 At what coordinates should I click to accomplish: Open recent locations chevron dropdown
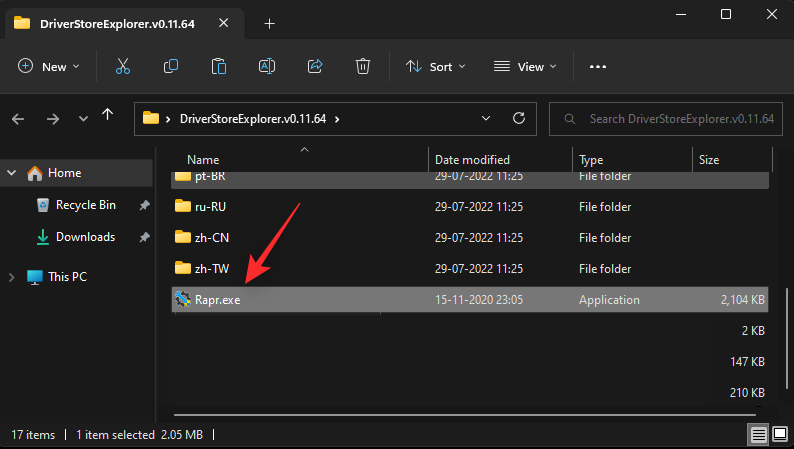[x=83, y=119]
